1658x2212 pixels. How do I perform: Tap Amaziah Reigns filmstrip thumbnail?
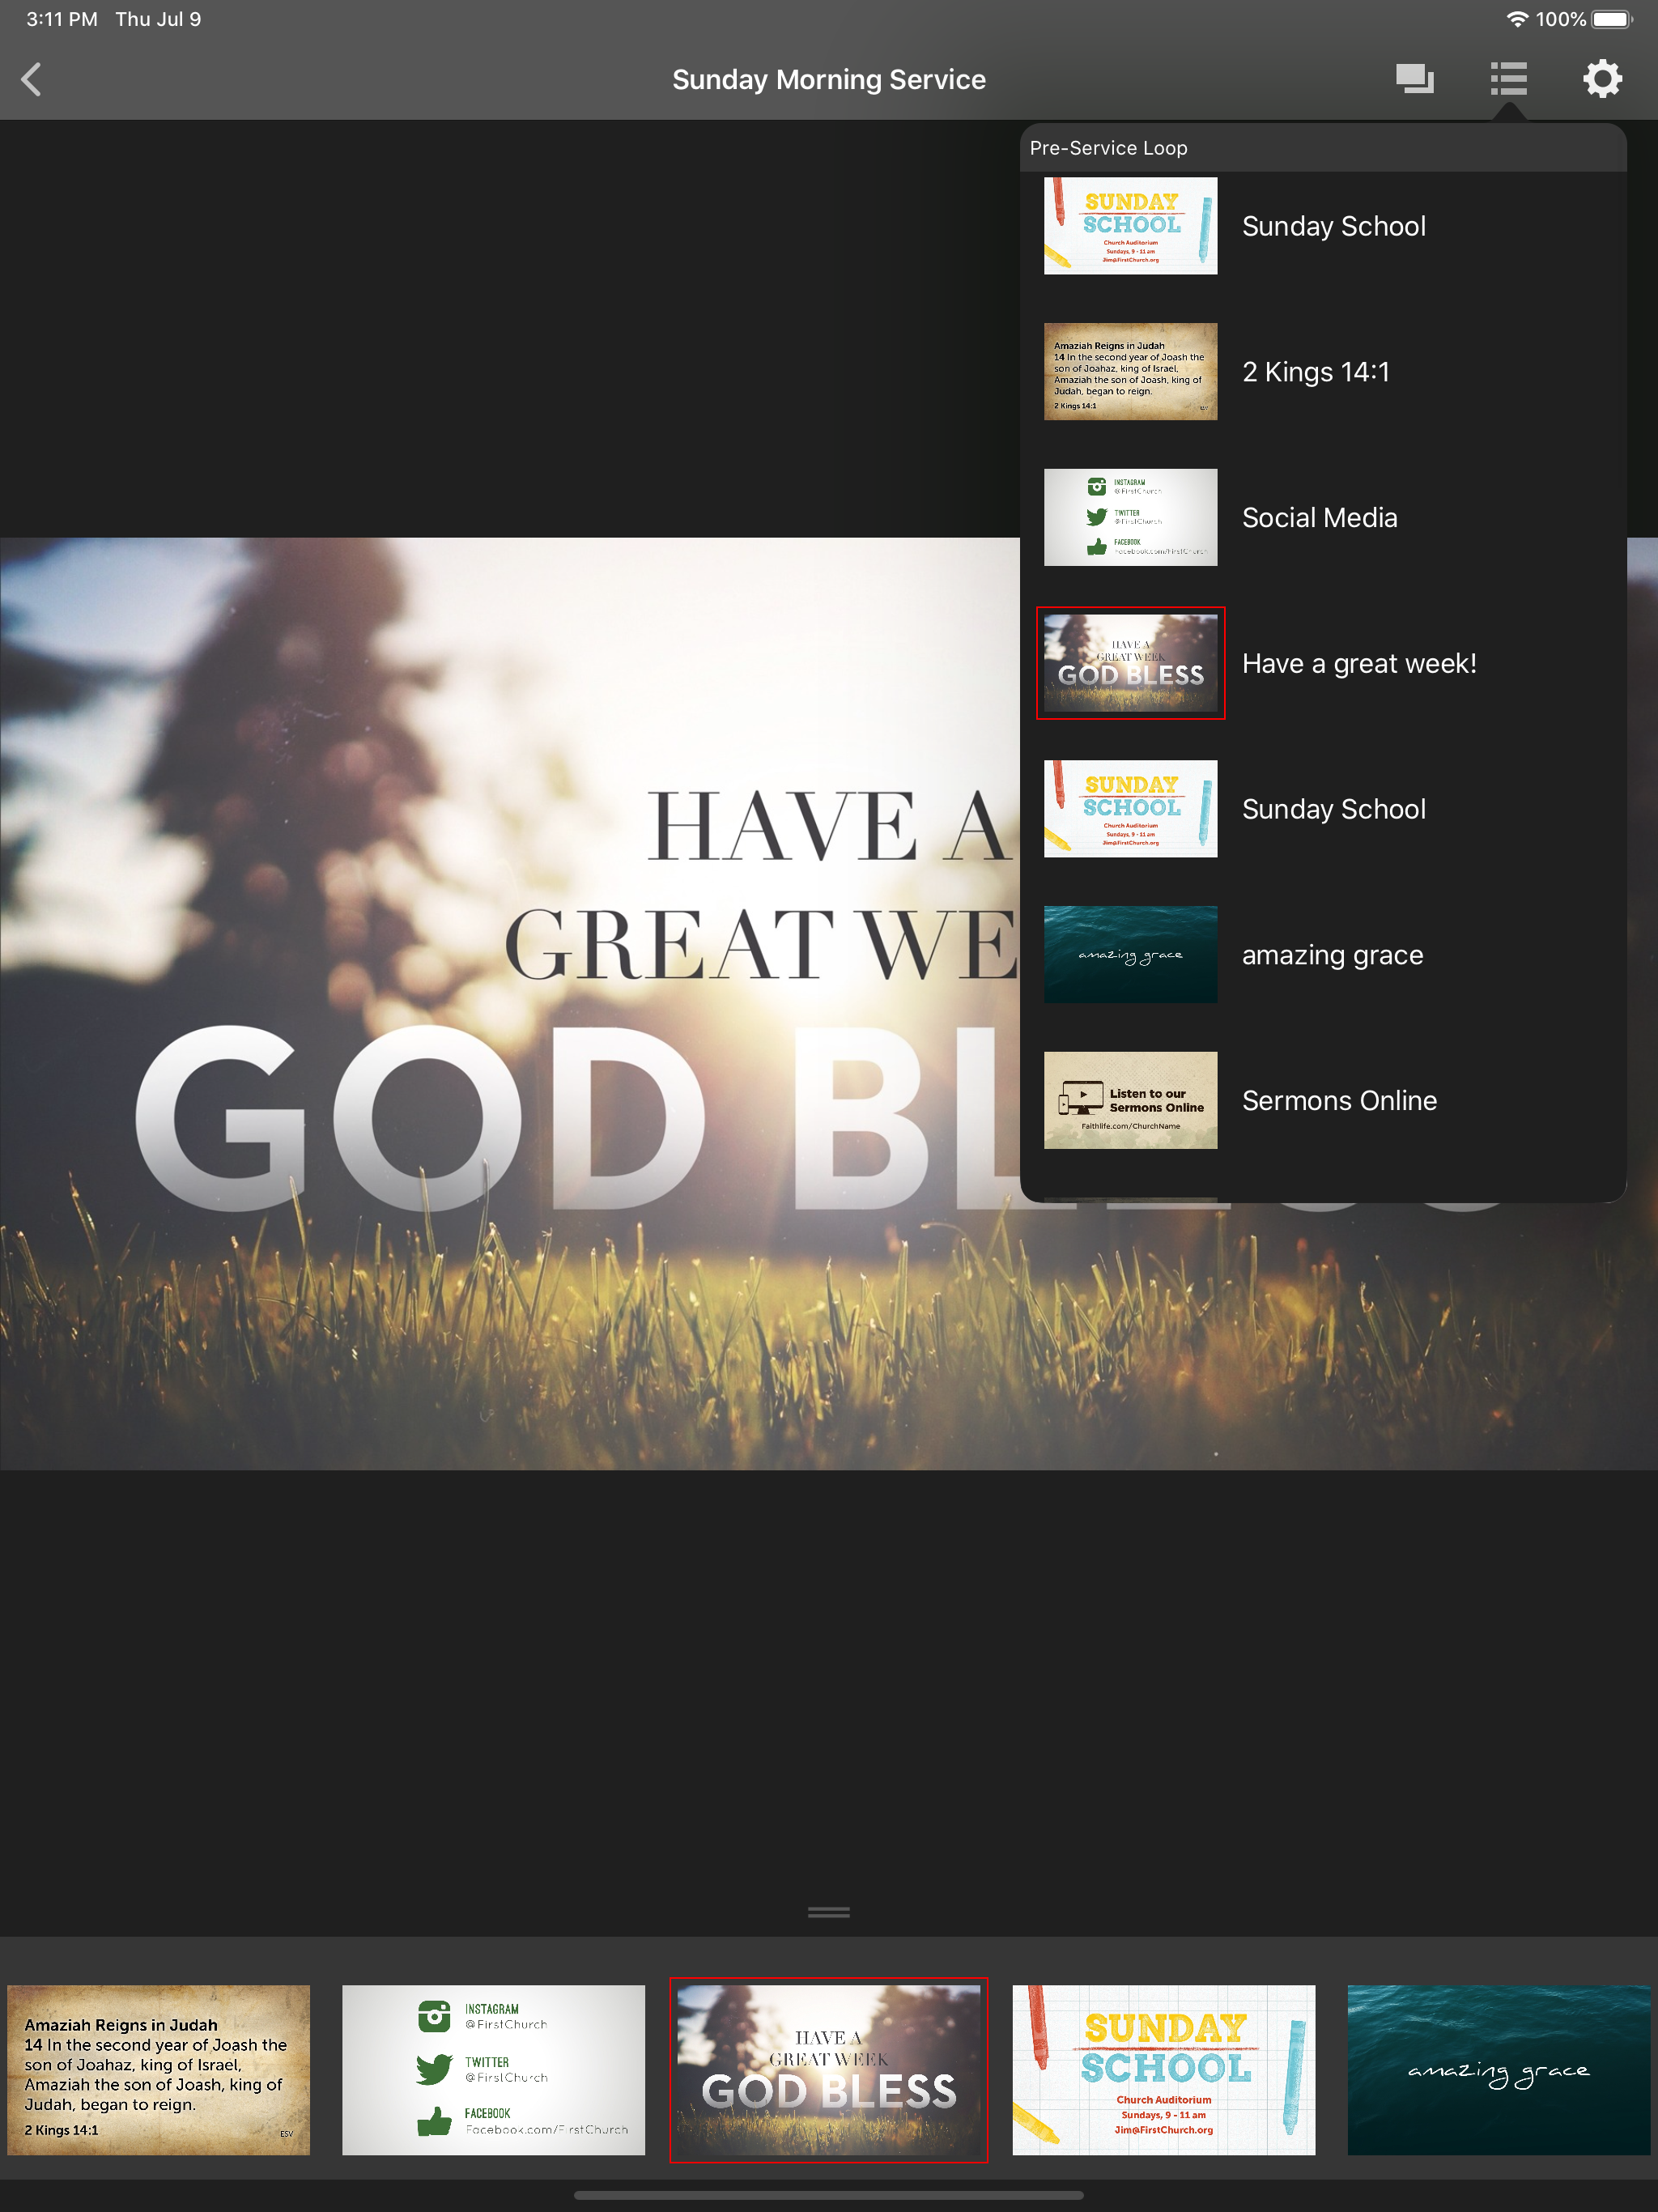coord(158,2069)
